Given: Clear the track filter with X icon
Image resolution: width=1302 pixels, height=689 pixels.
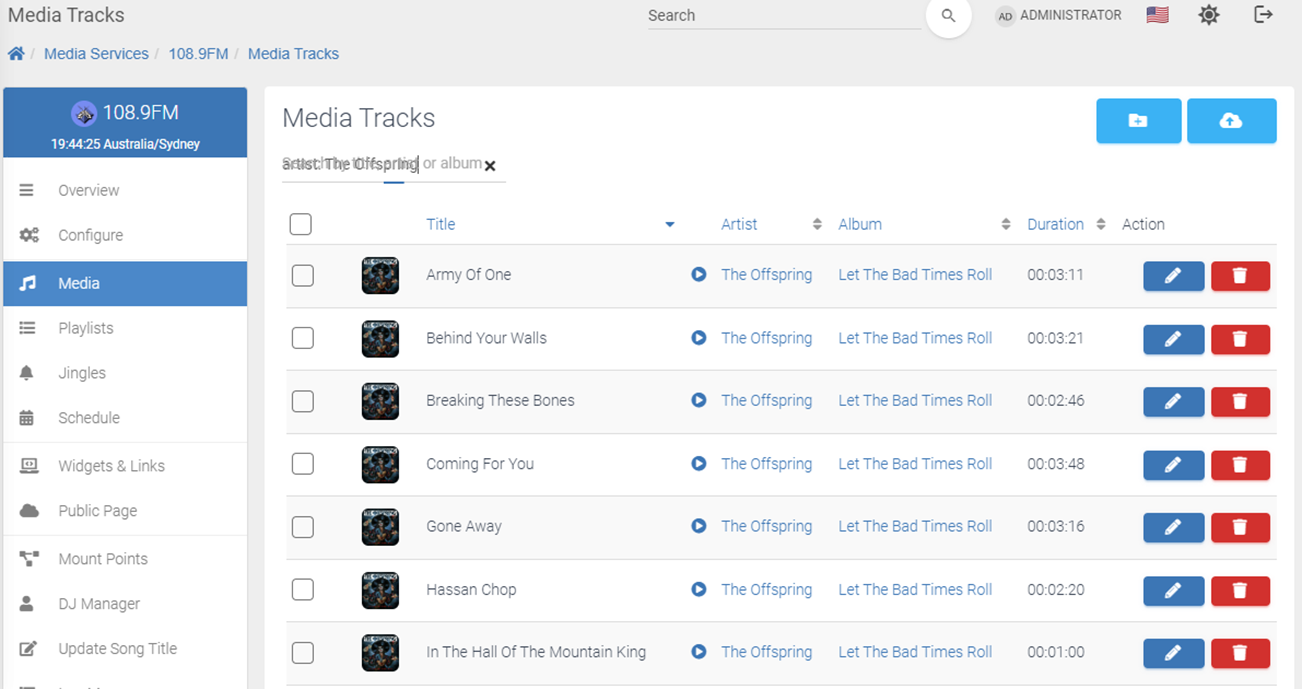Looking at the screenshot, I should coord(490,166).
